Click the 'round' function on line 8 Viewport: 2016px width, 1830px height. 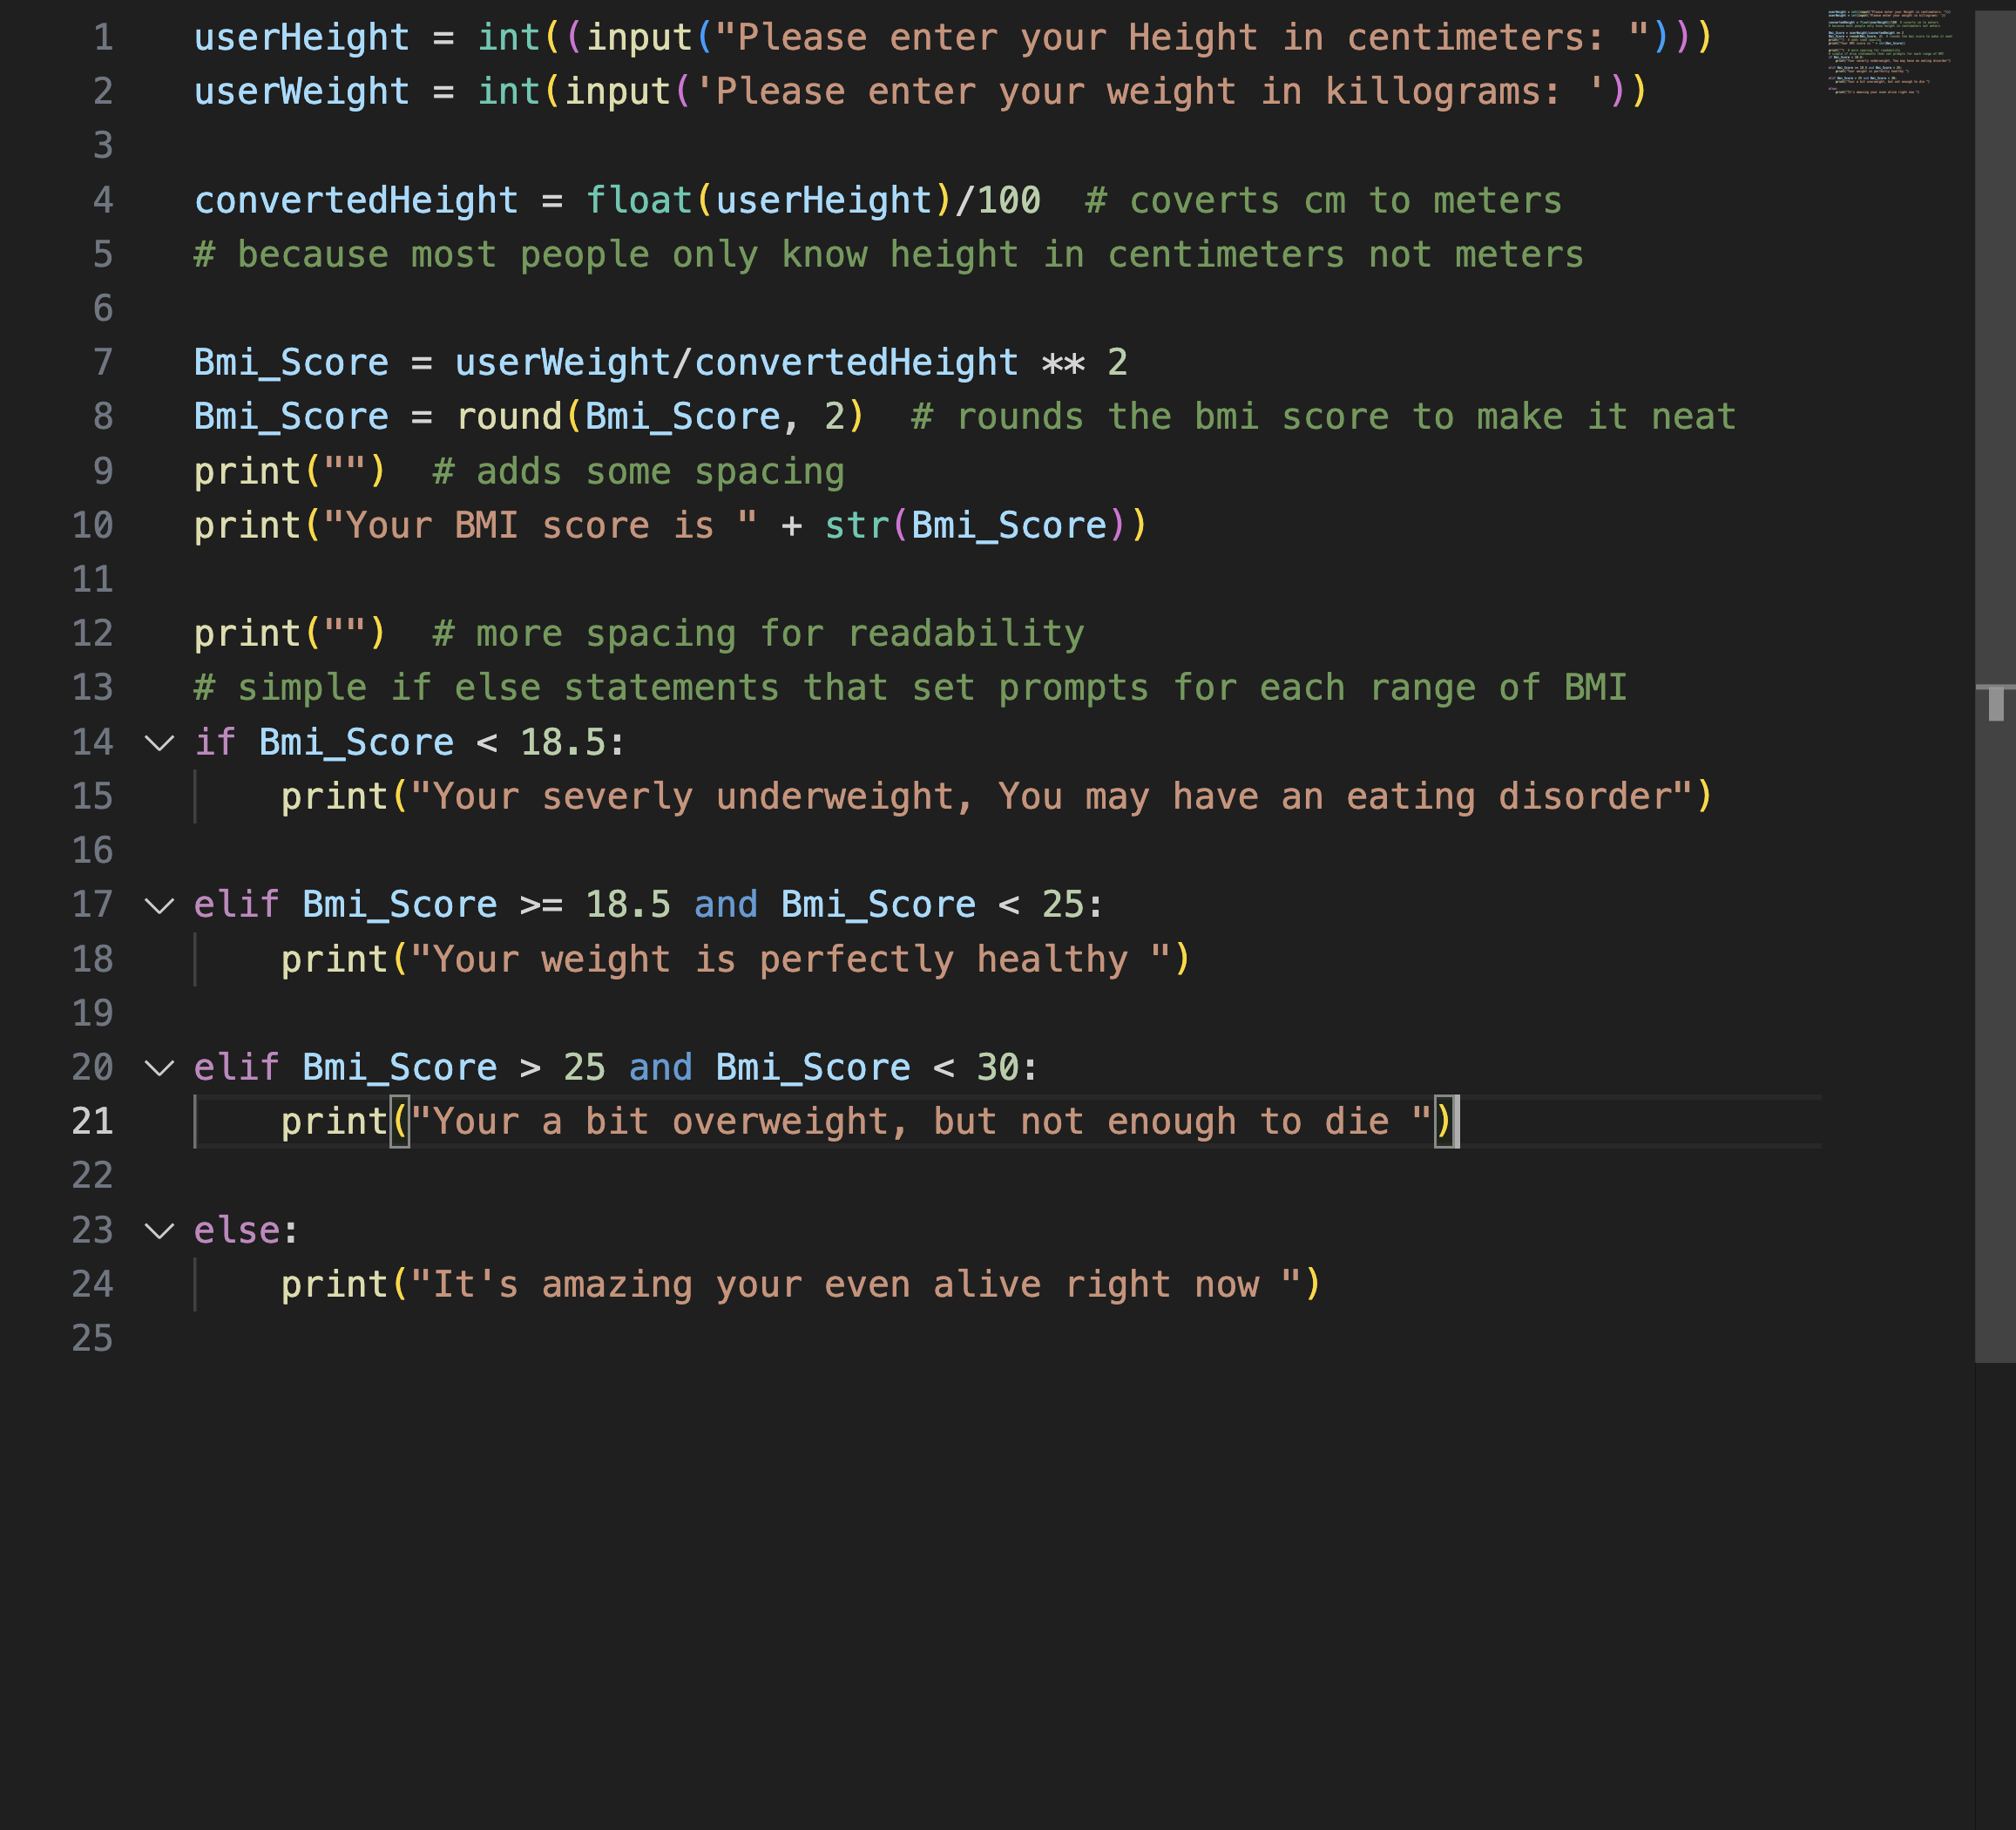coord(509,417)
